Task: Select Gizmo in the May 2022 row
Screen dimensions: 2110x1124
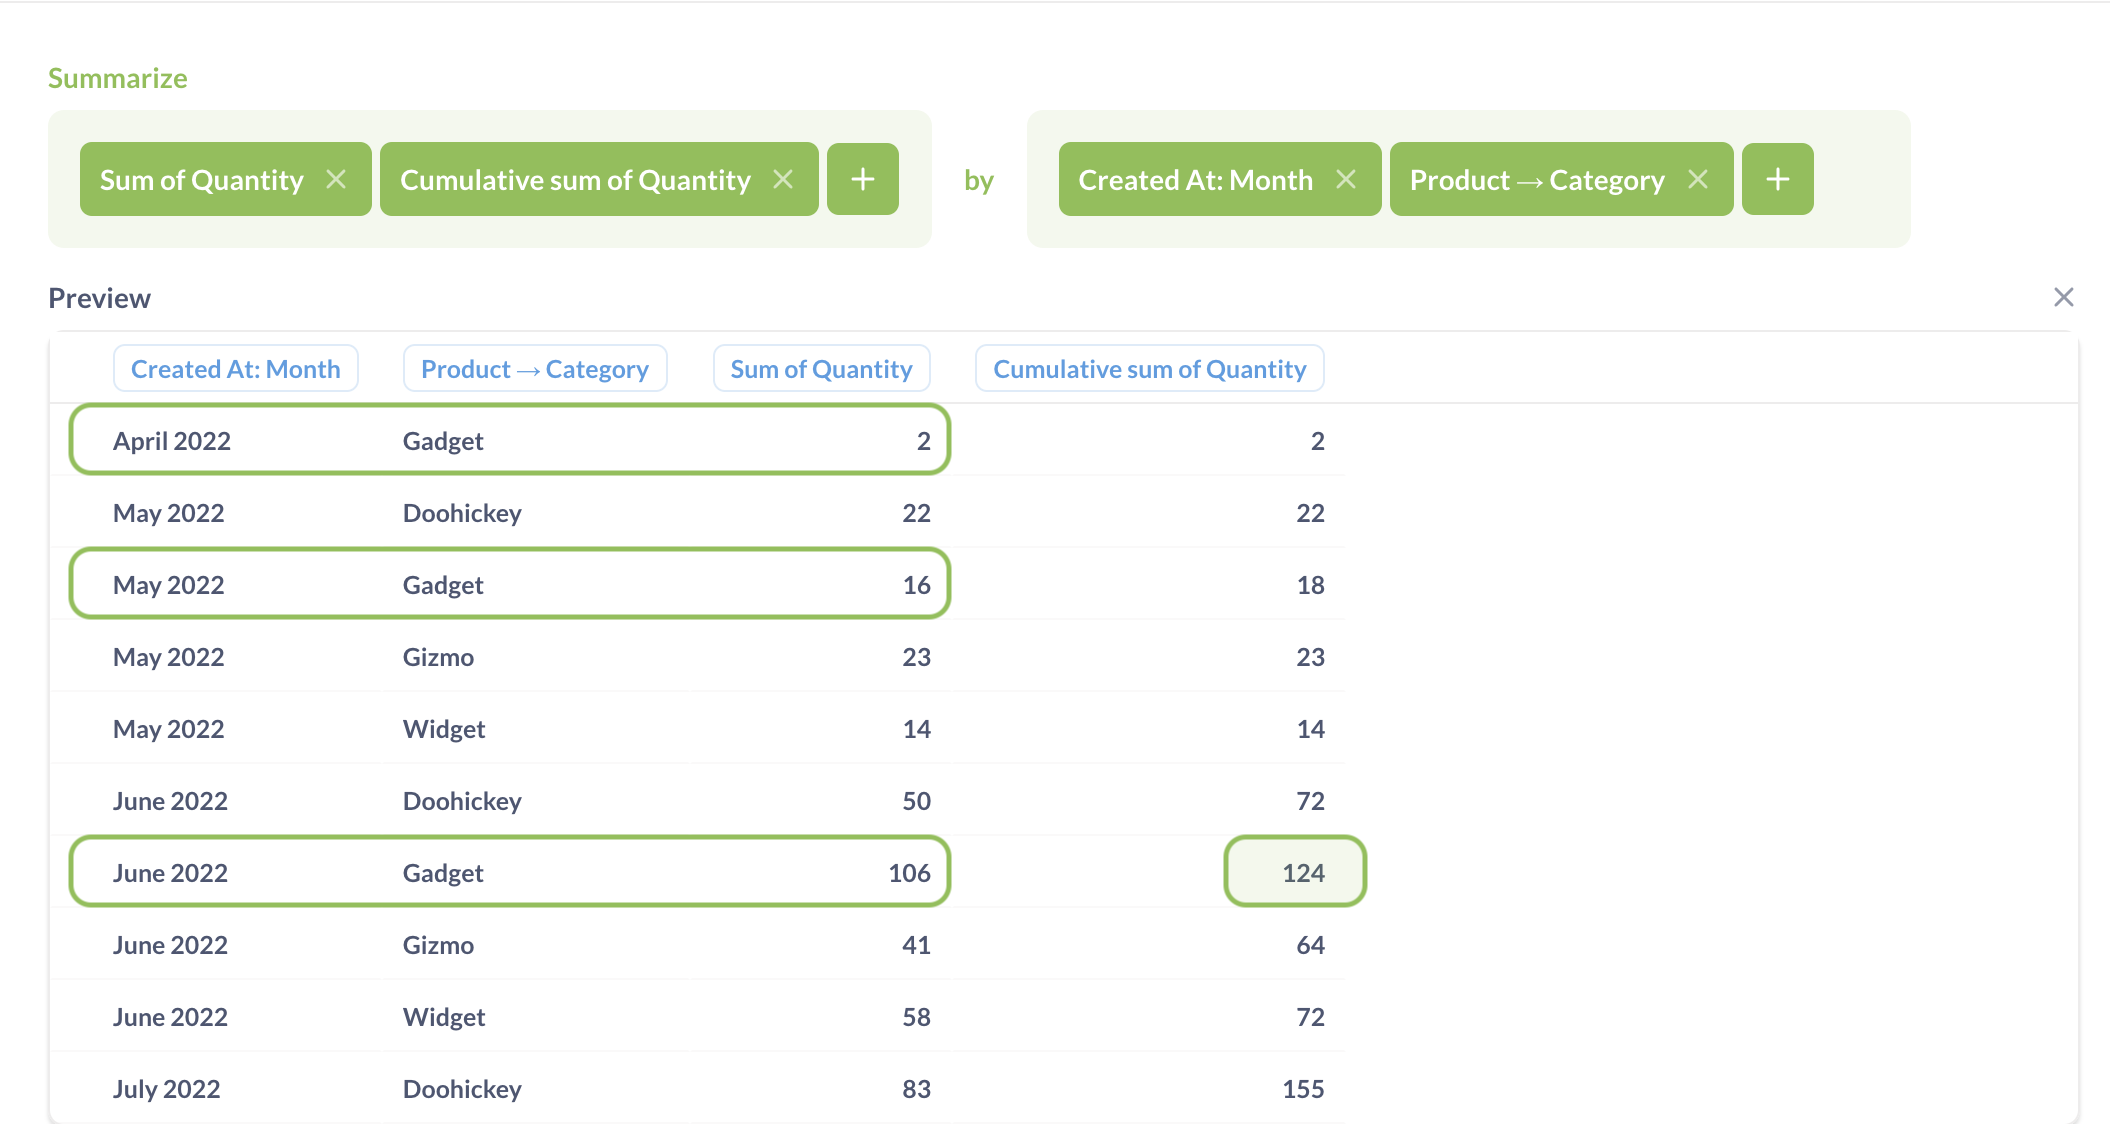Action: [438, 657]
